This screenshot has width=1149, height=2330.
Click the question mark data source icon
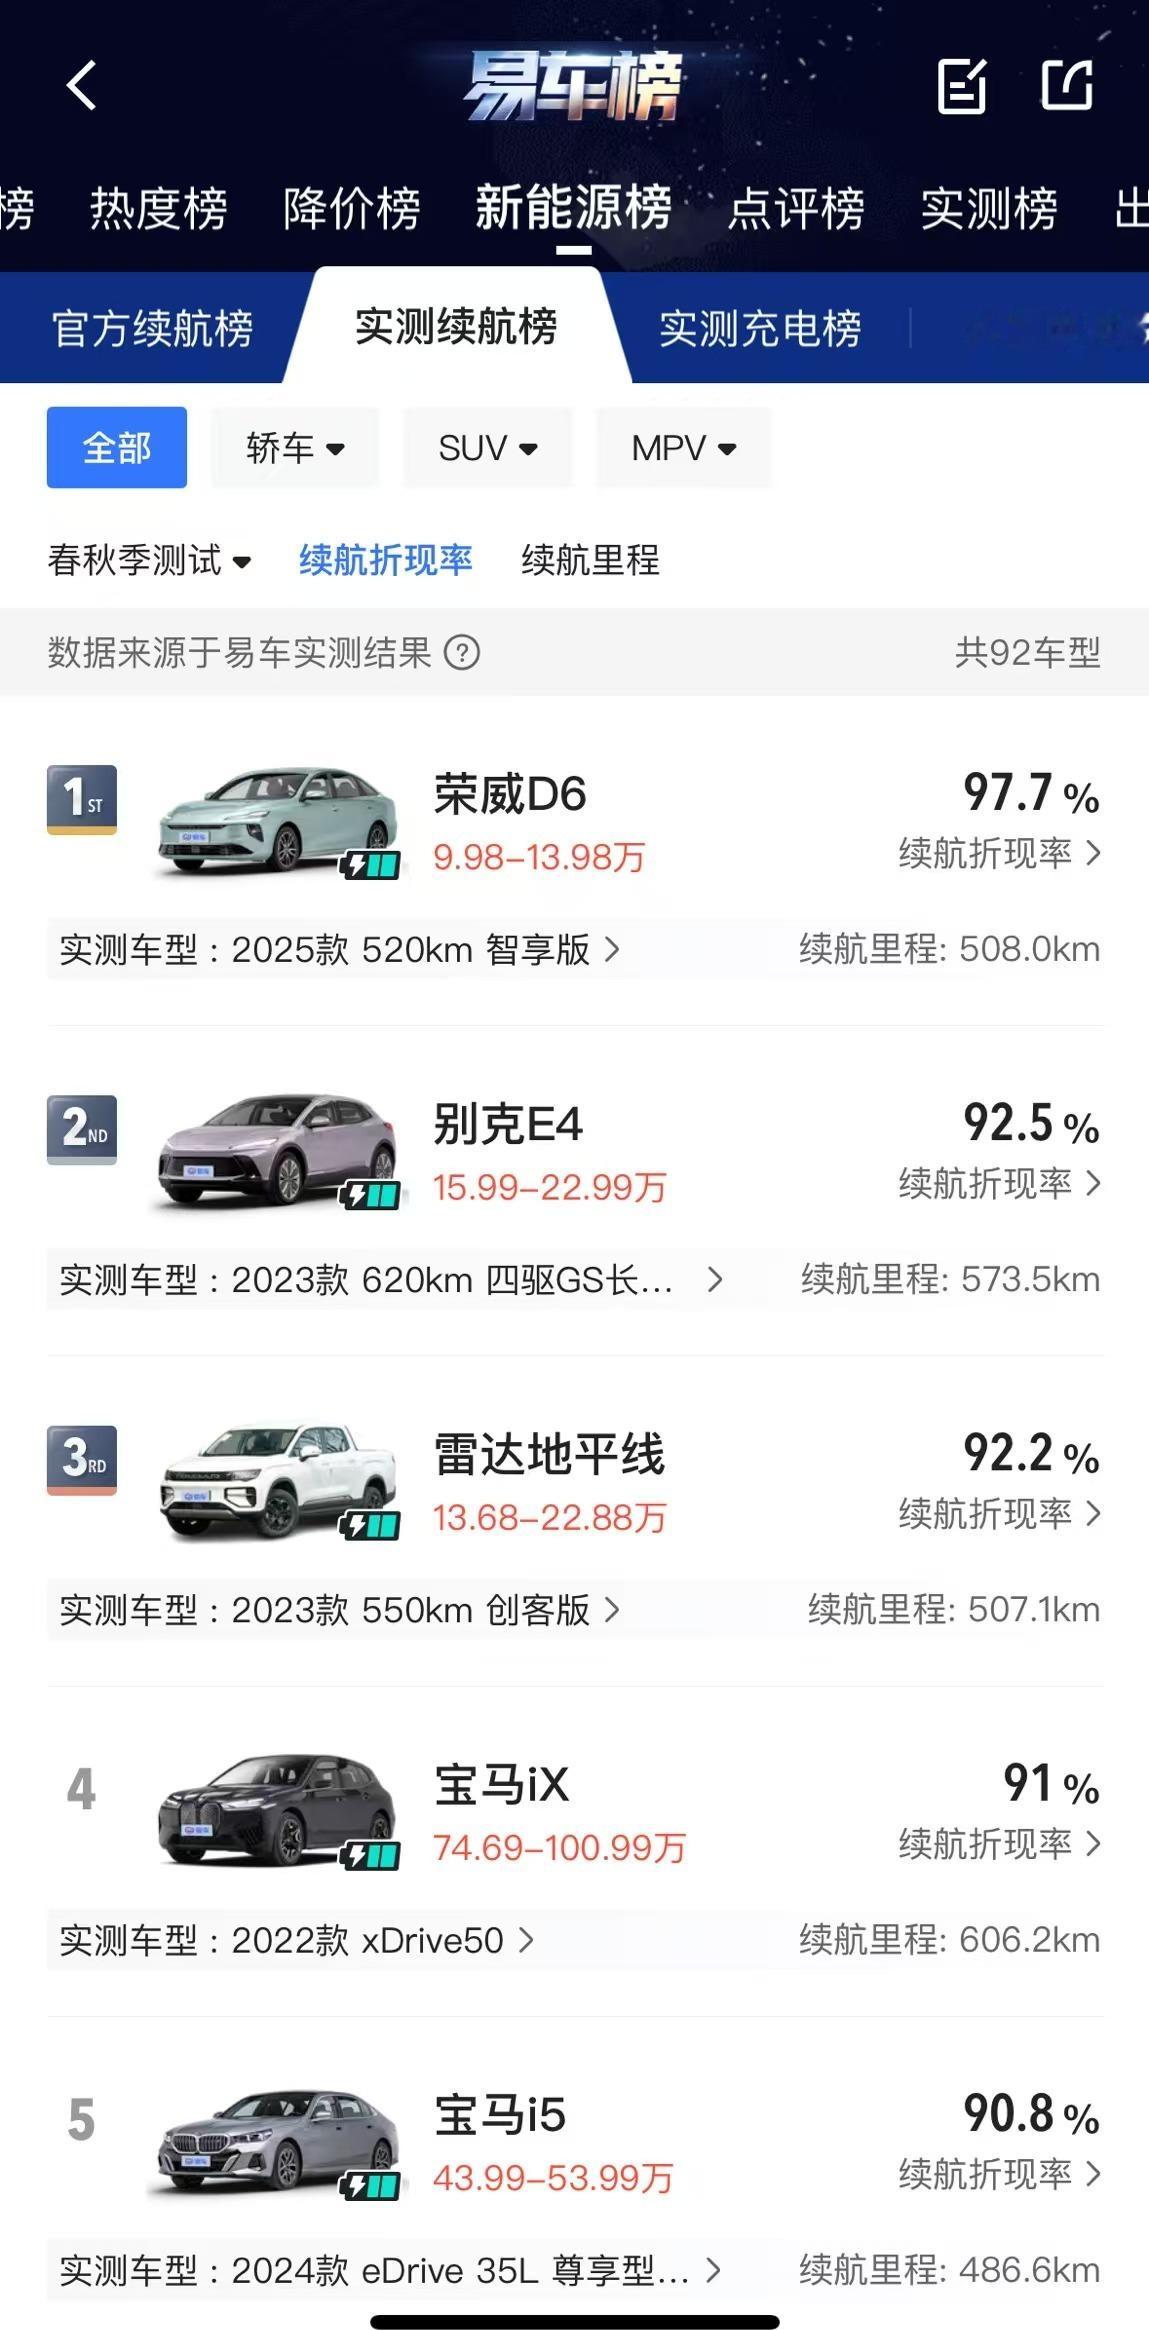click(x=462, y=653)
